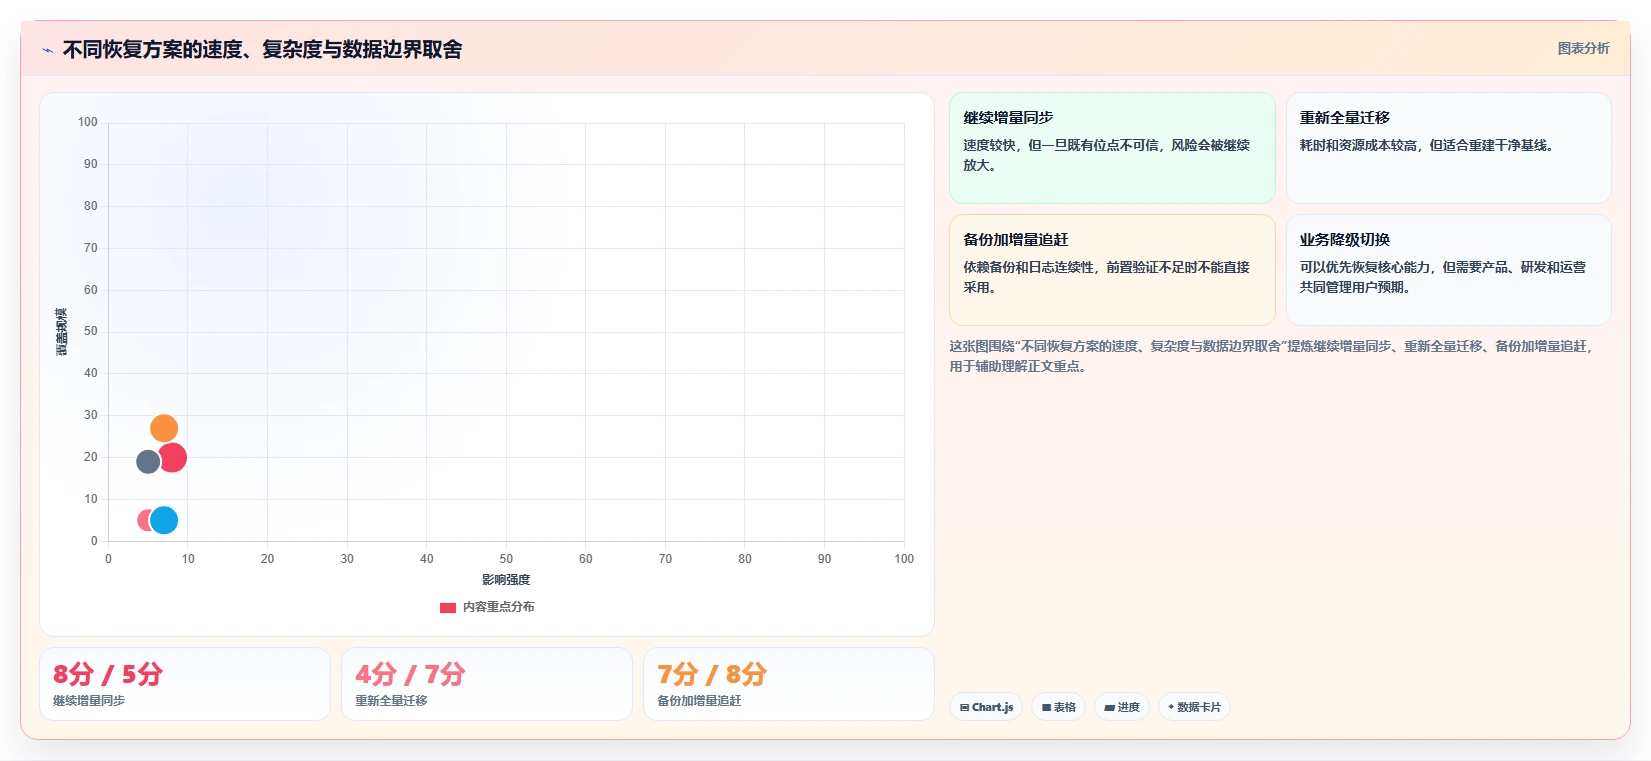Click the 影响强度 x-axis label
Viewport: 1651px width, 761px height.
click(506, 580)
